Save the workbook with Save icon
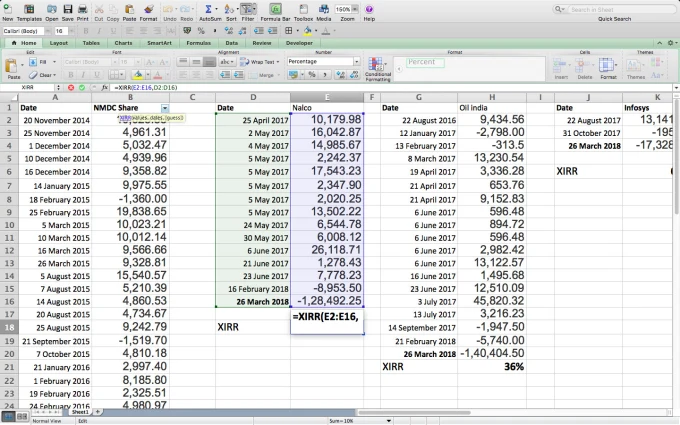The width and height of the screenshot is (680, 425). click(68, 10)
